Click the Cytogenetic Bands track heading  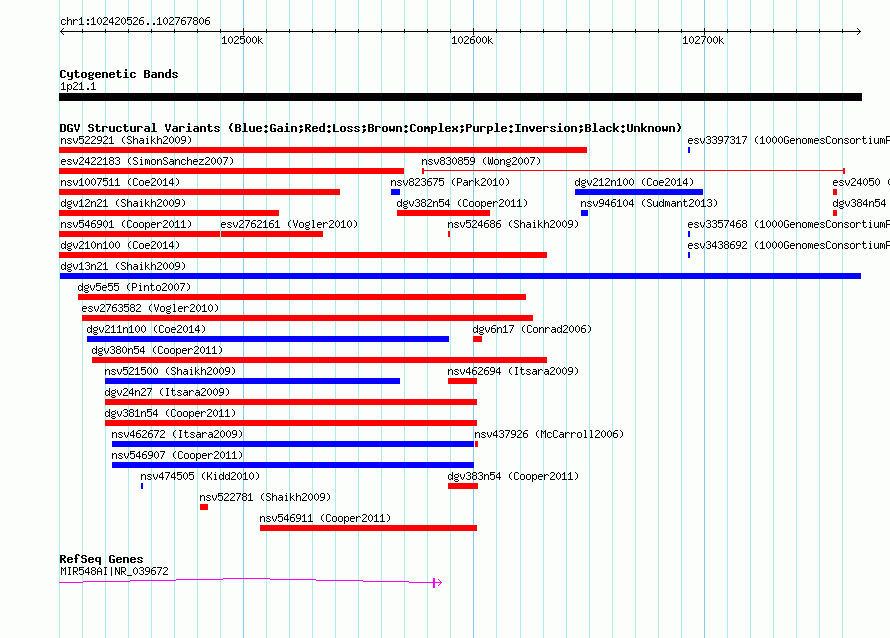119,74
